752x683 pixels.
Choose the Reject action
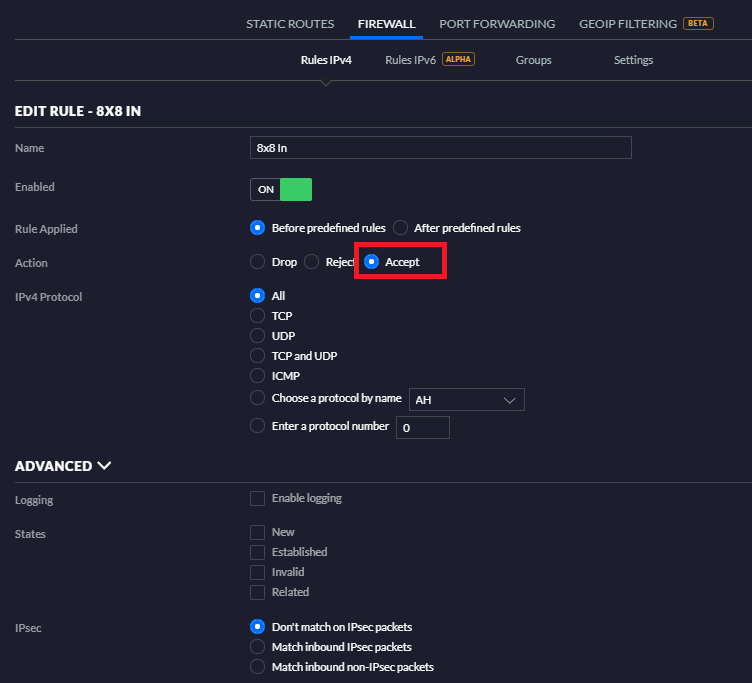[x=311, y=262]
